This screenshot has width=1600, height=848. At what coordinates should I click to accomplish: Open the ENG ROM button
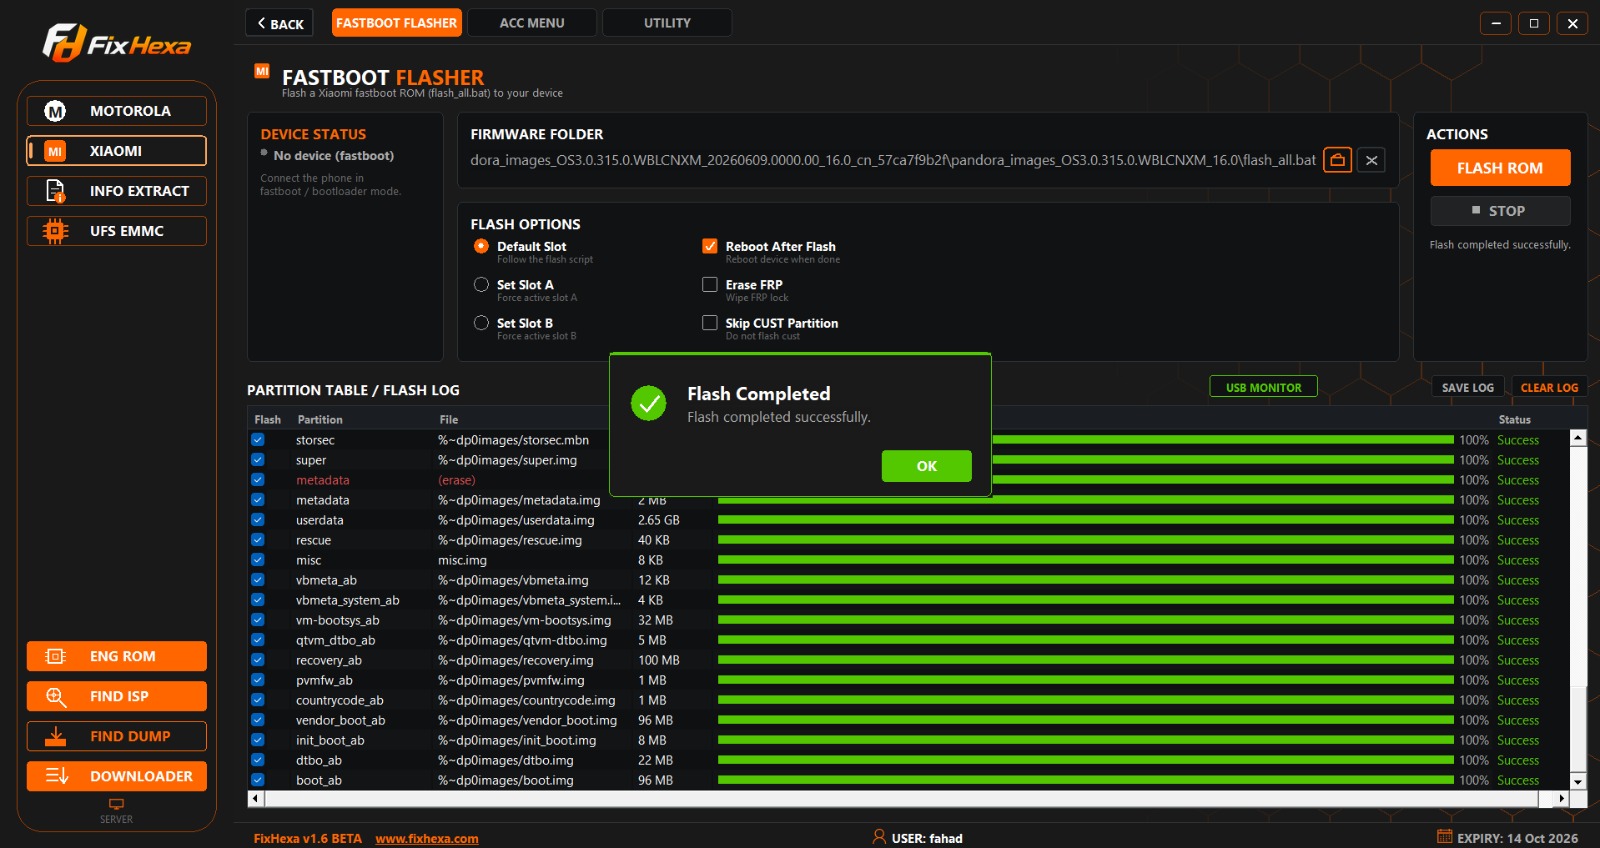point(116,656)
